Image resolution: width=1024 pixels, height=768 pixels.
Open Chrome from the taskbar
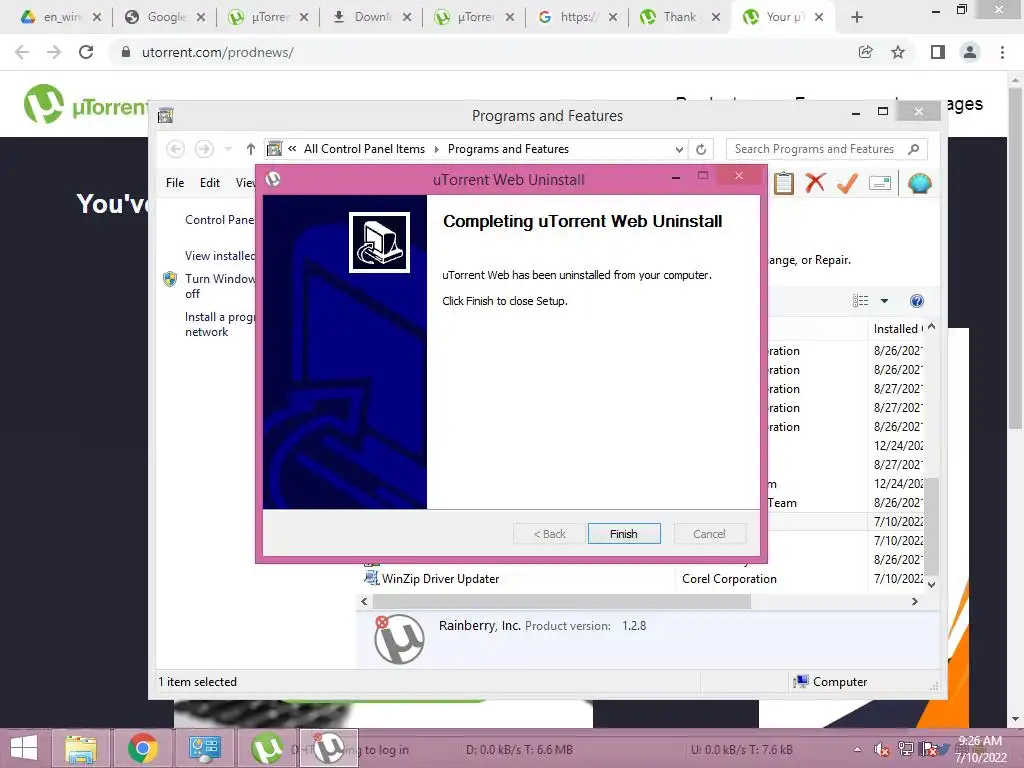tap(142, 748)
